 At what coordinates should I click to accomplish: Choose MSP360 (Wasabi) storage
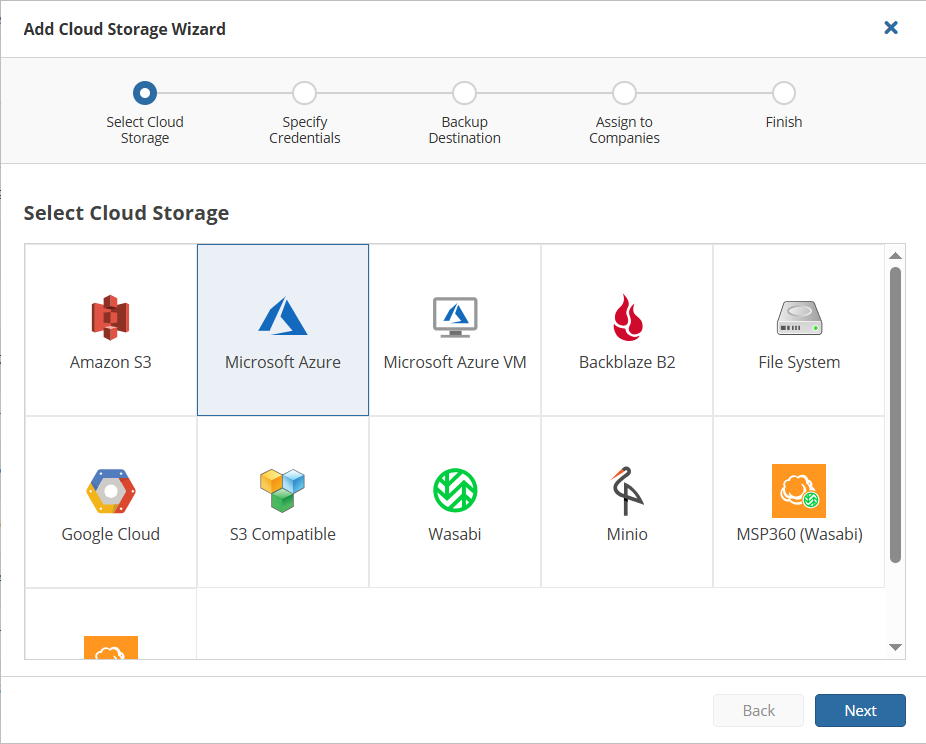[798, 501]
